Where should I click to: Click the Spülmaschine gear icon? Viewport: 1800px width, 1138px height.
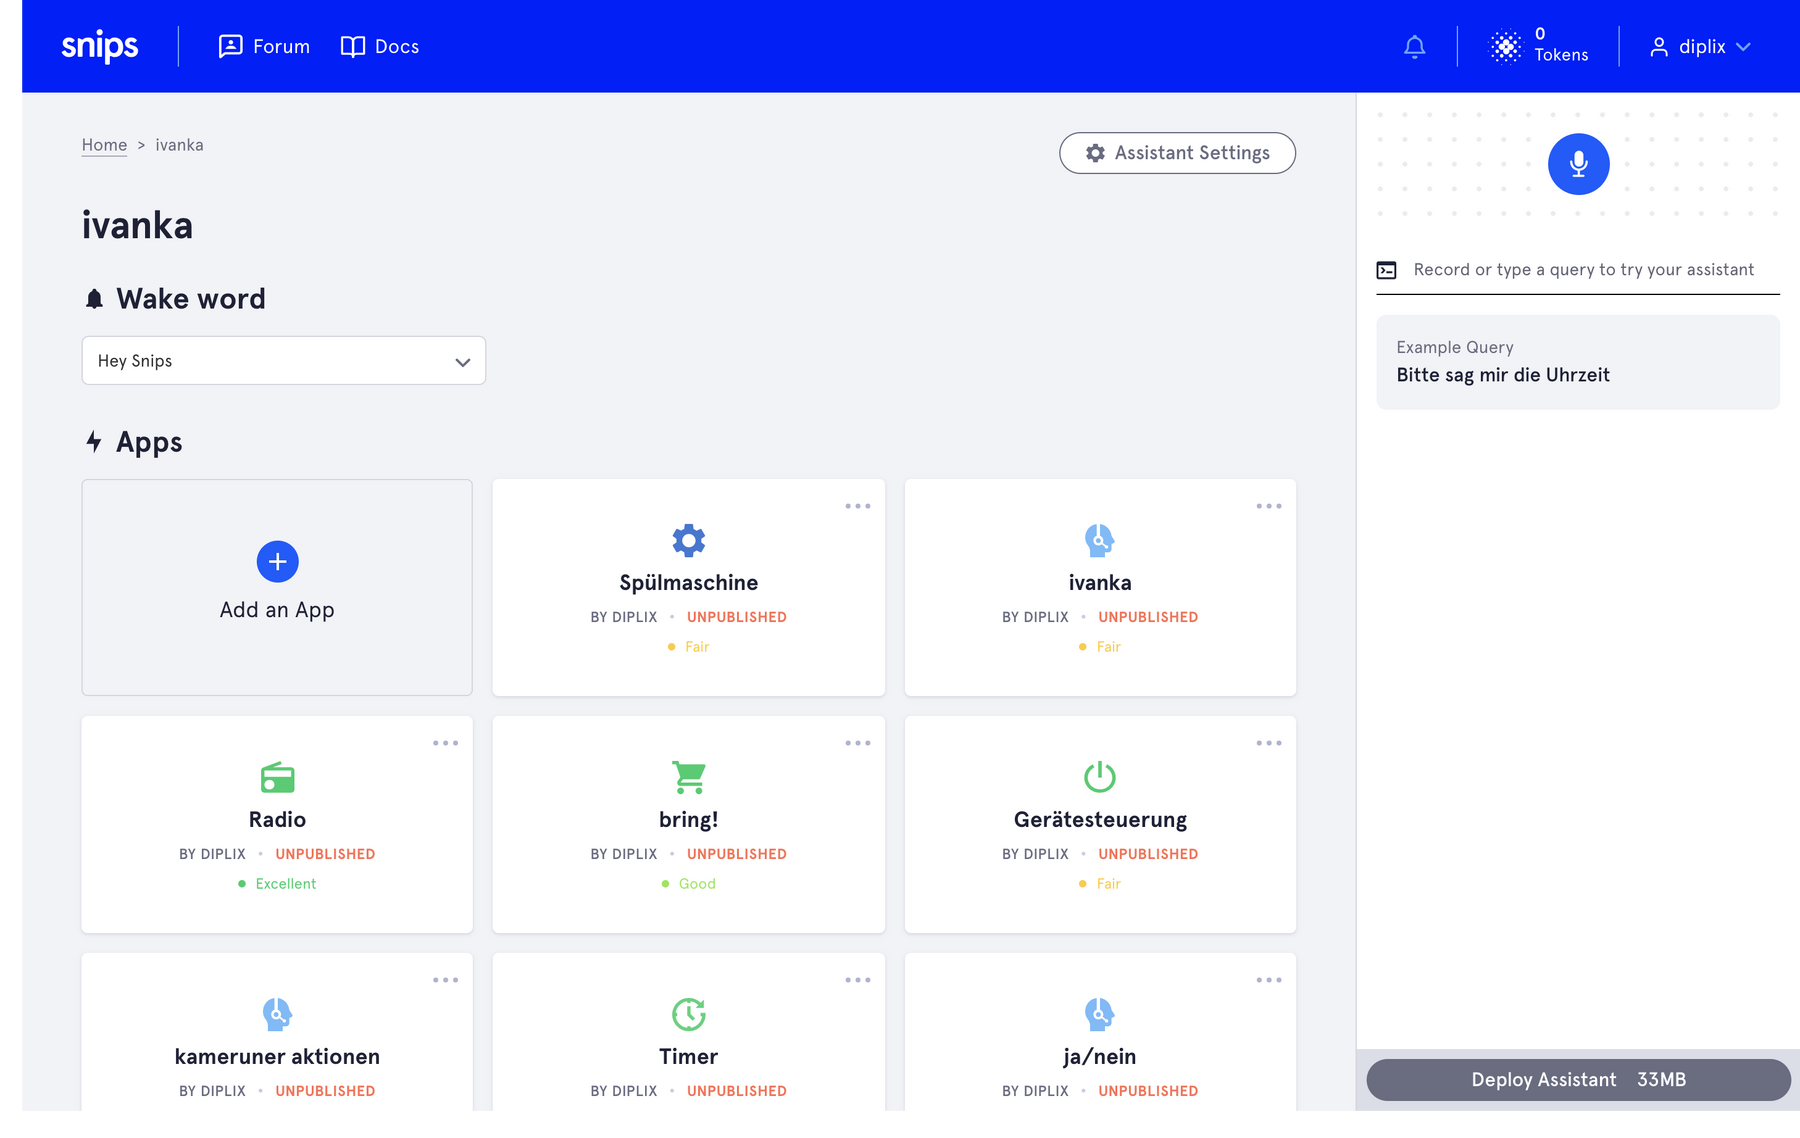coord(688,540)
